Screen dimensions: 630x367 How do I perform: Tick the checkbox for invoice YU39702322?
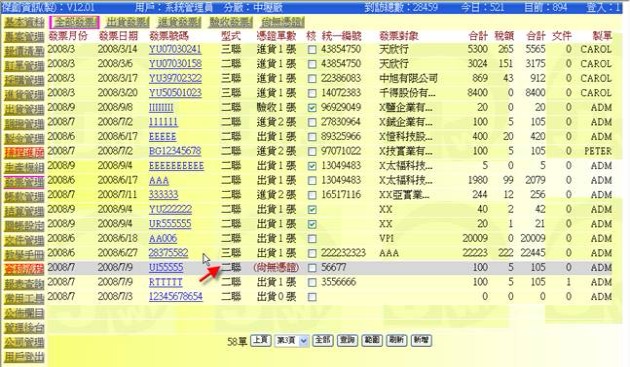pos(312,79)
